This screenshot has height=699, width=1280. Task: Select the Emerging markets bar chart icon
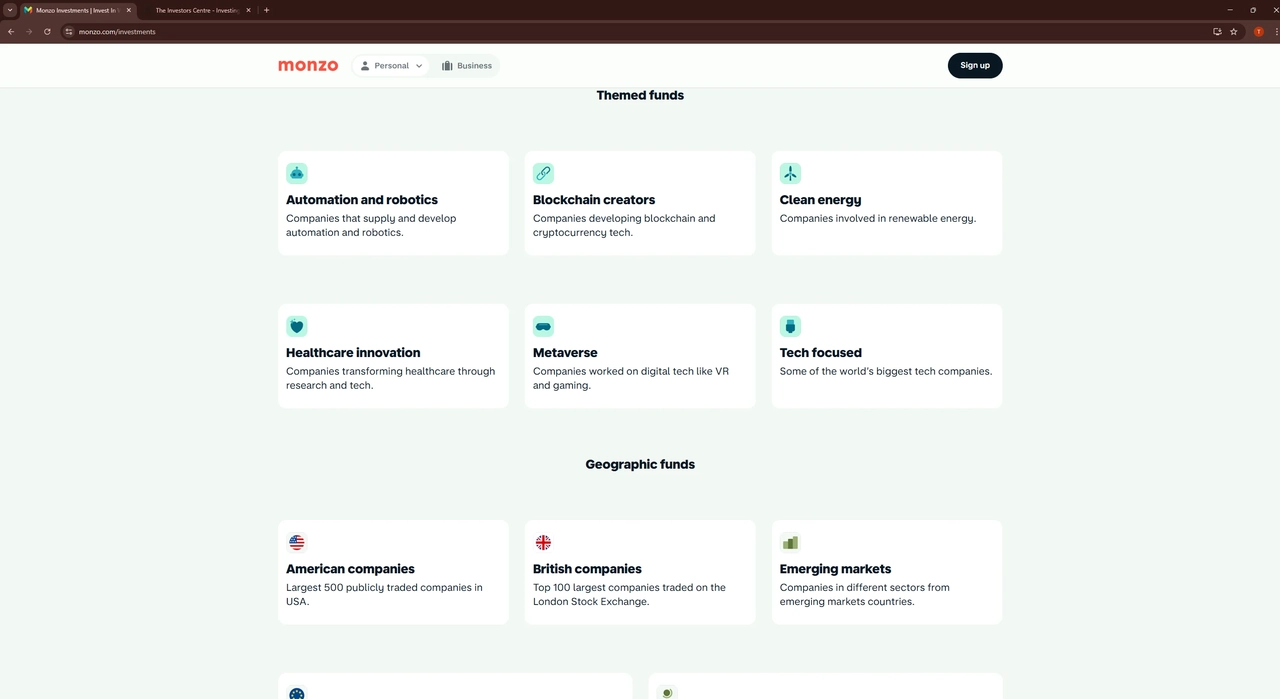pos(790,541)
